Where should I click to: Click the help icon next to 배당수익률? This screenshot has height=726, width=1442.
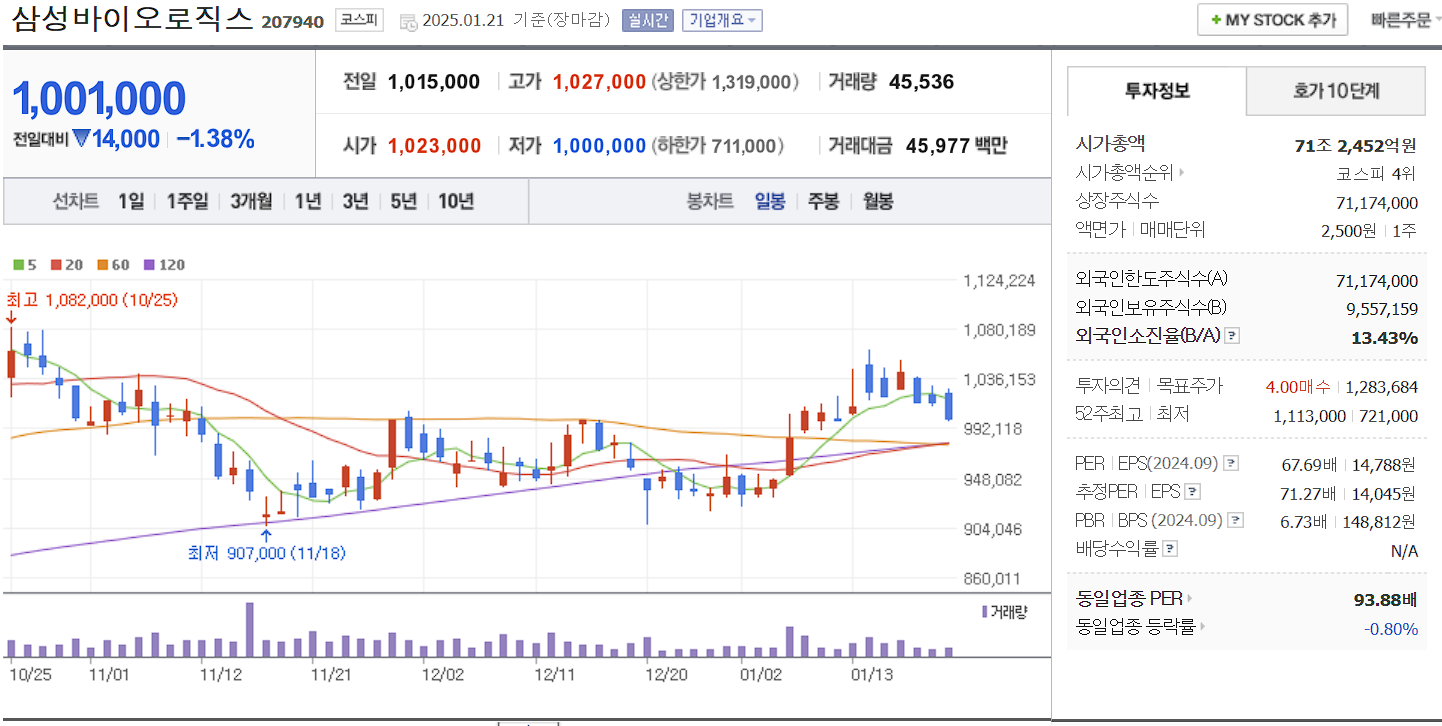(1169, 547)
